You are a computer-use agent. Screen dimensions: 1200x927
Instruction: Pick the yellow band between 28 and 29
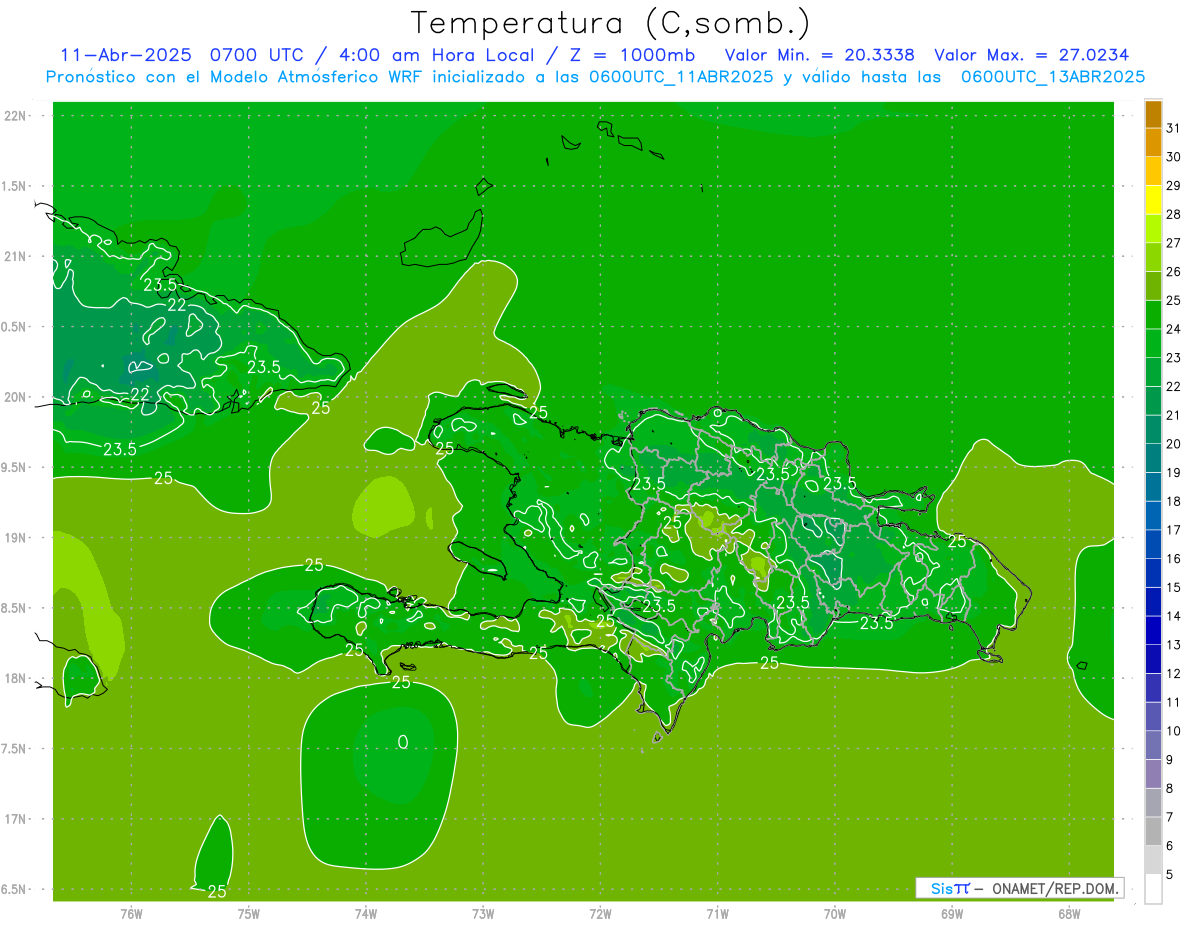coord(1153,200)
